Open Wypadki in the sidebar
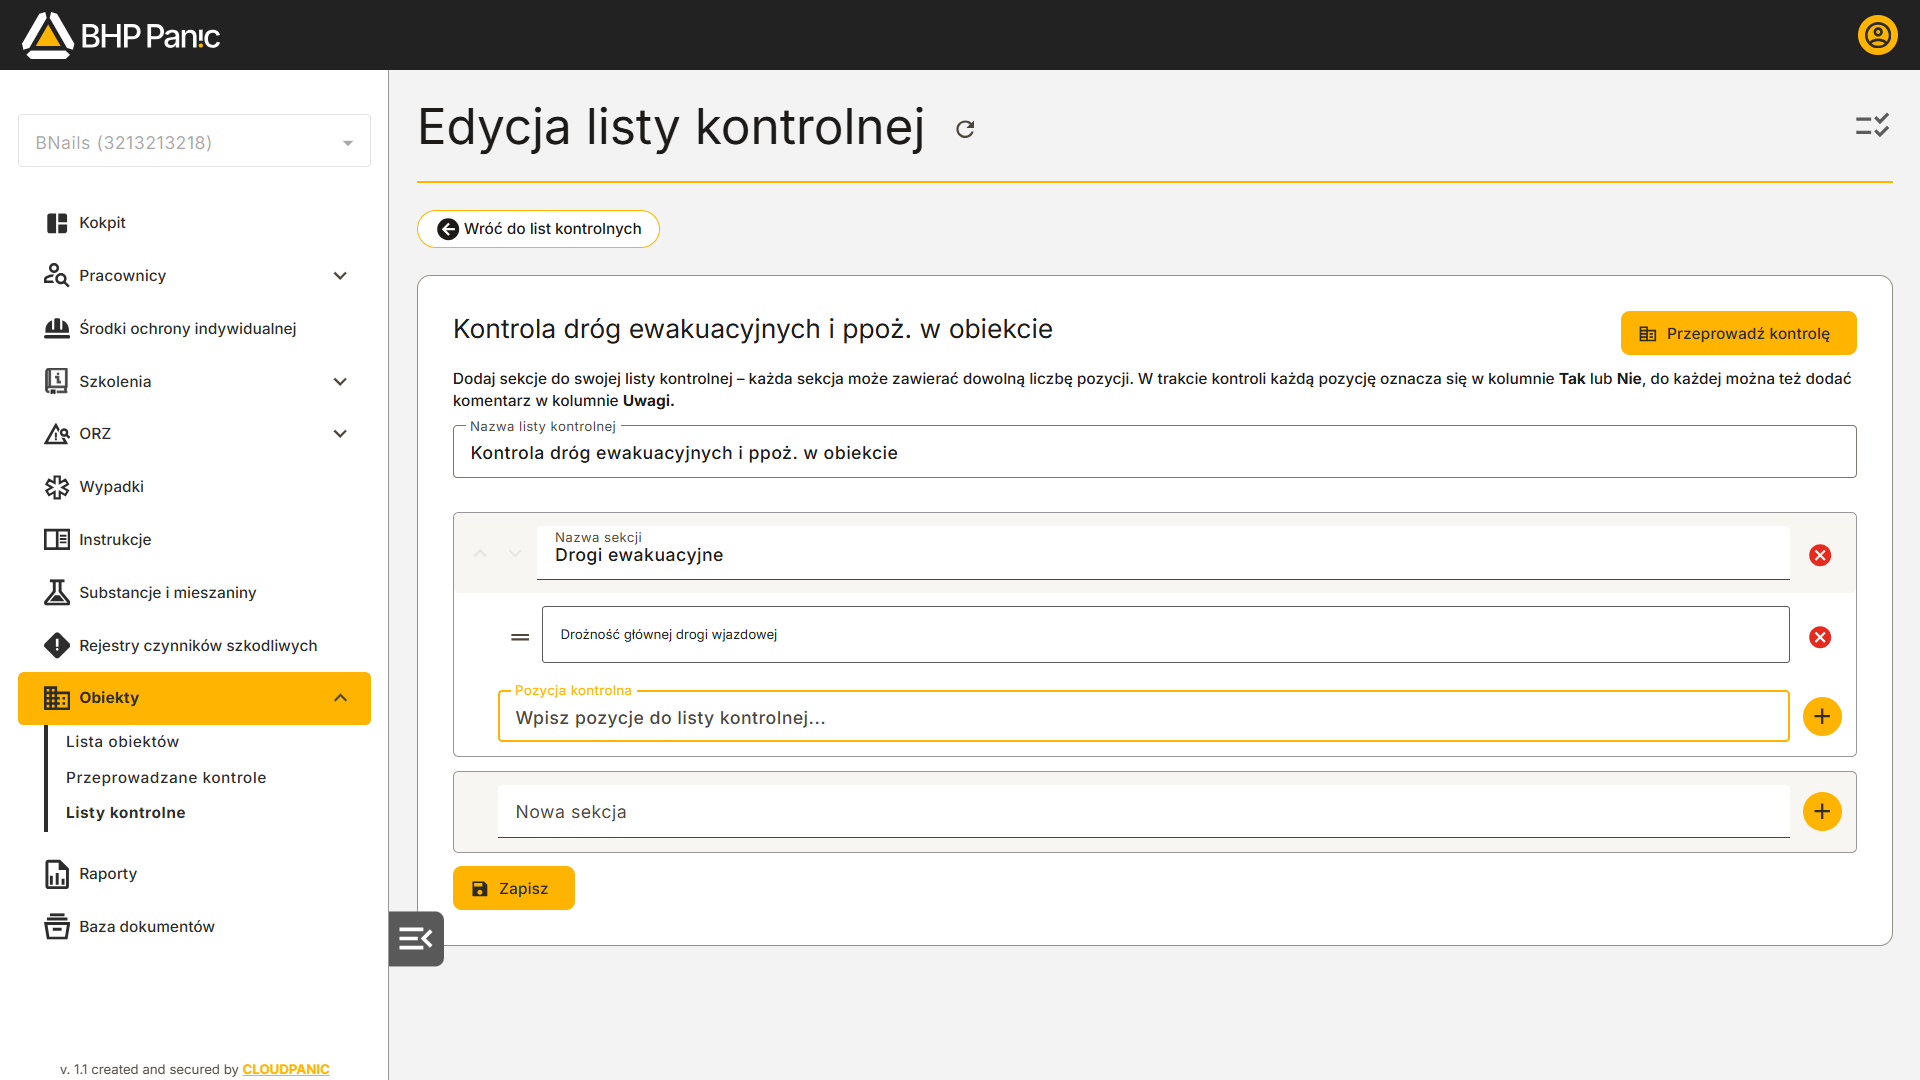This screenshot has width=1920, height=1080. click(x=194, y=487)
